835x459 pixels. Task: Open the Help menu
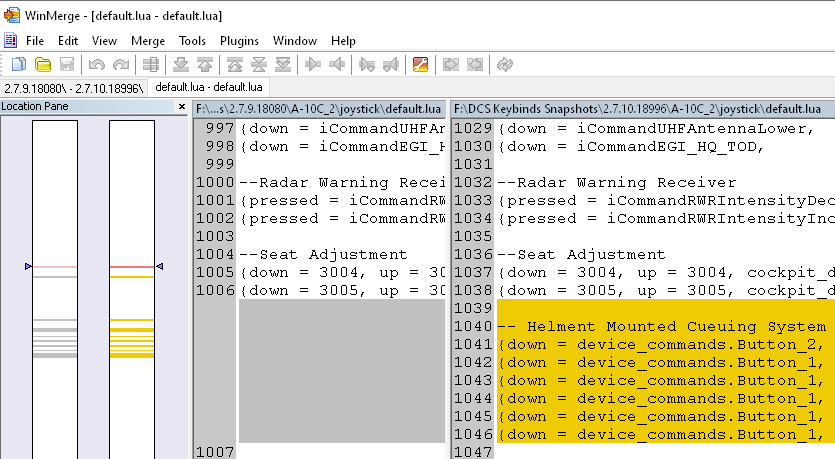coord(343,41)
